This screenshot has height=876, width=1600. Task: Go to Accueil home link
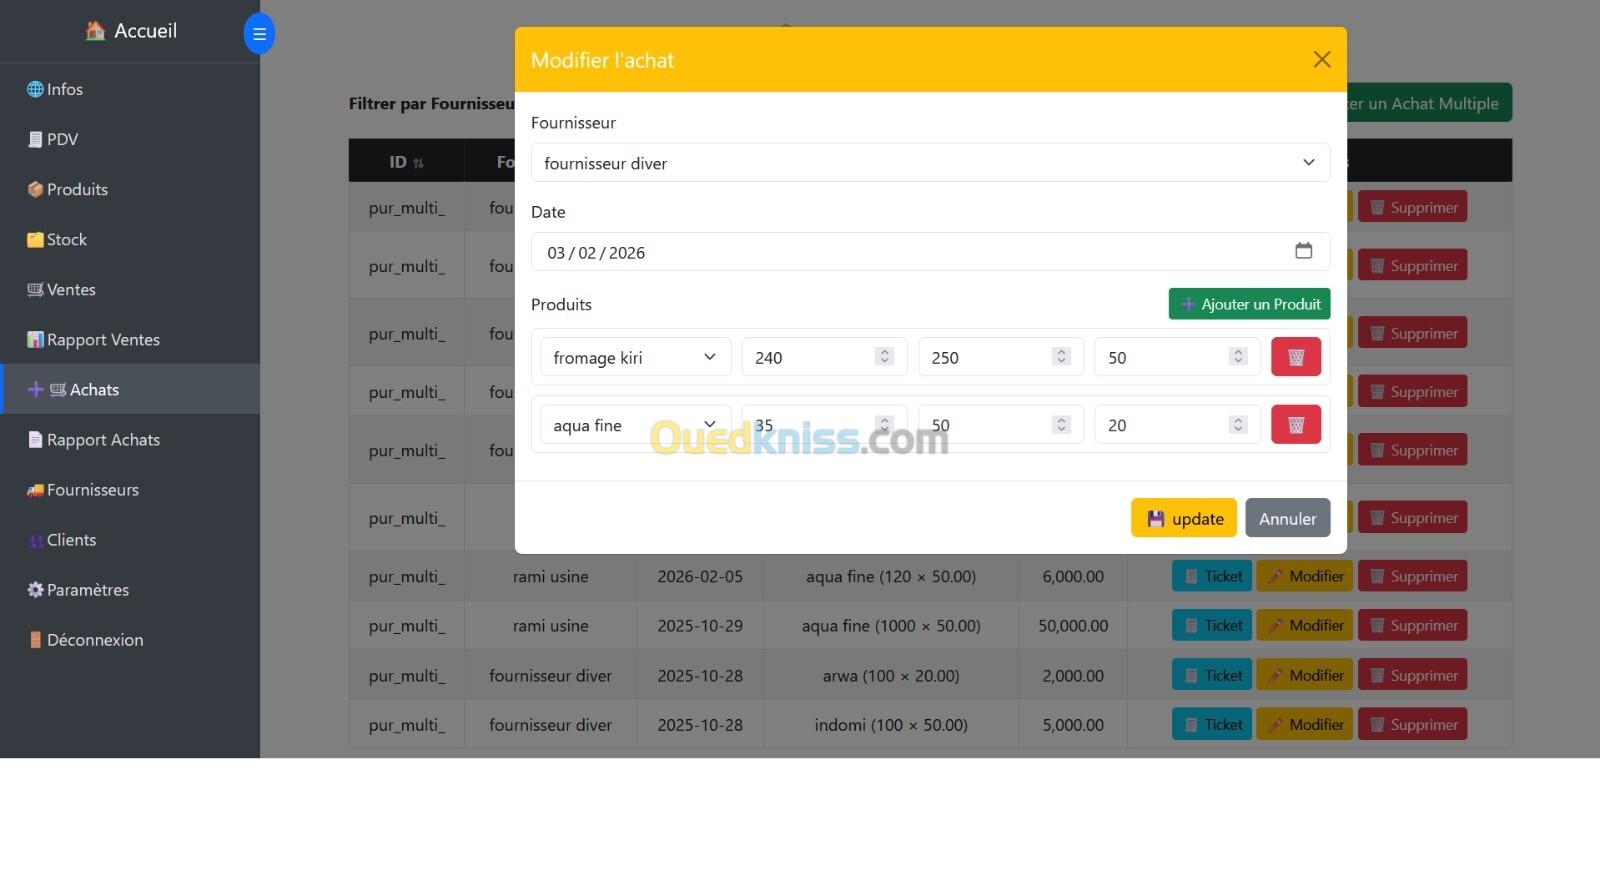(x=131, y=31)
